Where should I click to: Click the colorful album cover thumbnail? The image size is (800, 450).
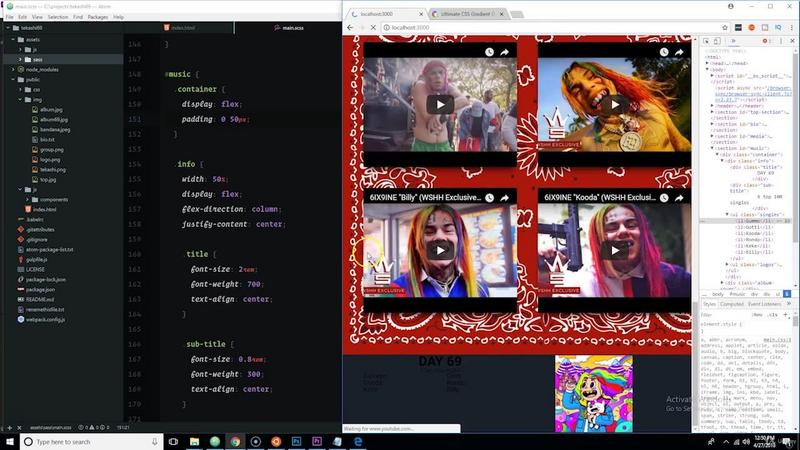point(594,394)
